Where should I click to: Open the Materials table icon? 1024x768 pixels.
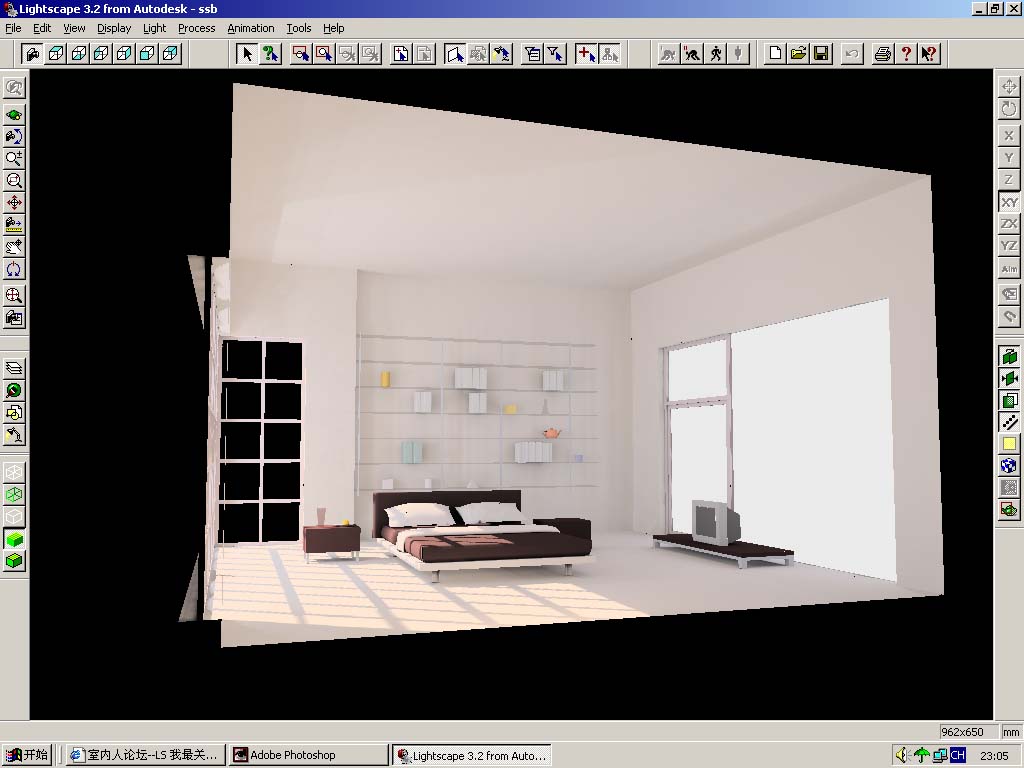point(14,391)
